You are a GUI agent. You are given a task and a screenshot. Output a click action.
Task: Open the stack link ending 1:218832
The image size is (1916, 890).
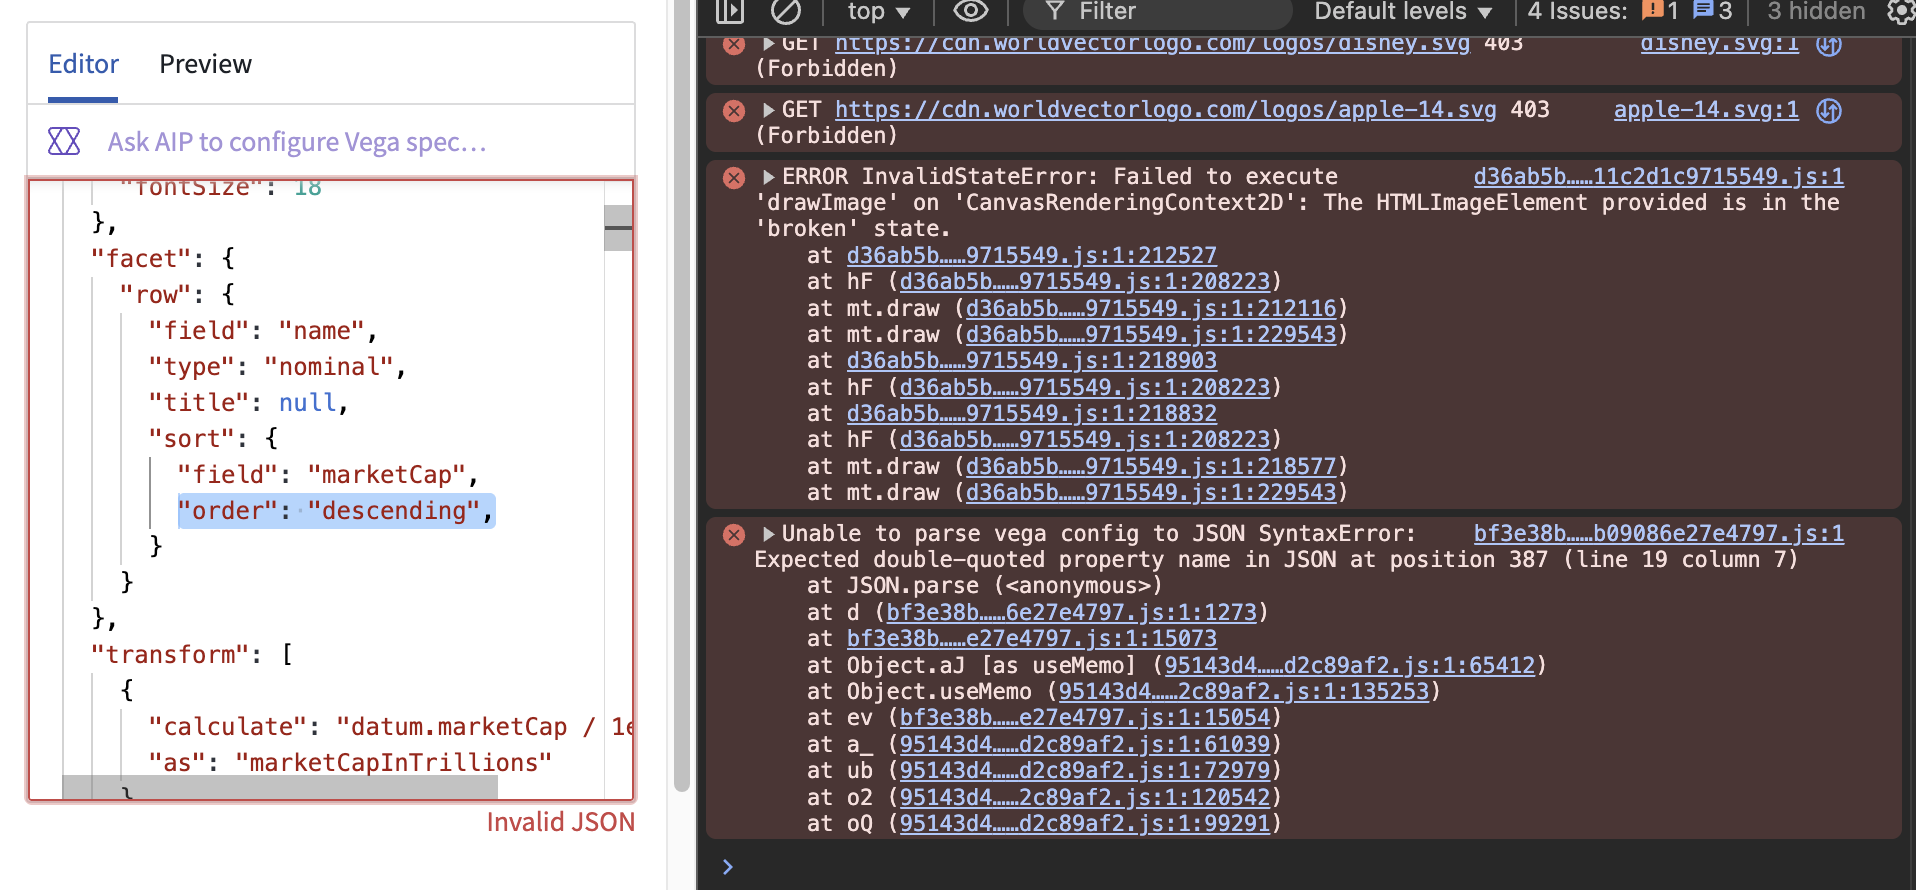click(1032, 414)
